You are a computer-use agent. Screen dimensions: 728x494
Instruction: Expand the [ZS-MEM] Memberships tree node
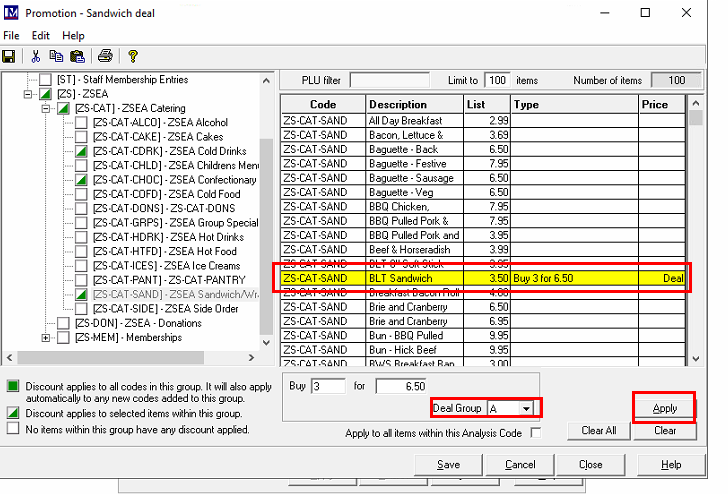pyautogui.click(x=46, y=338)
